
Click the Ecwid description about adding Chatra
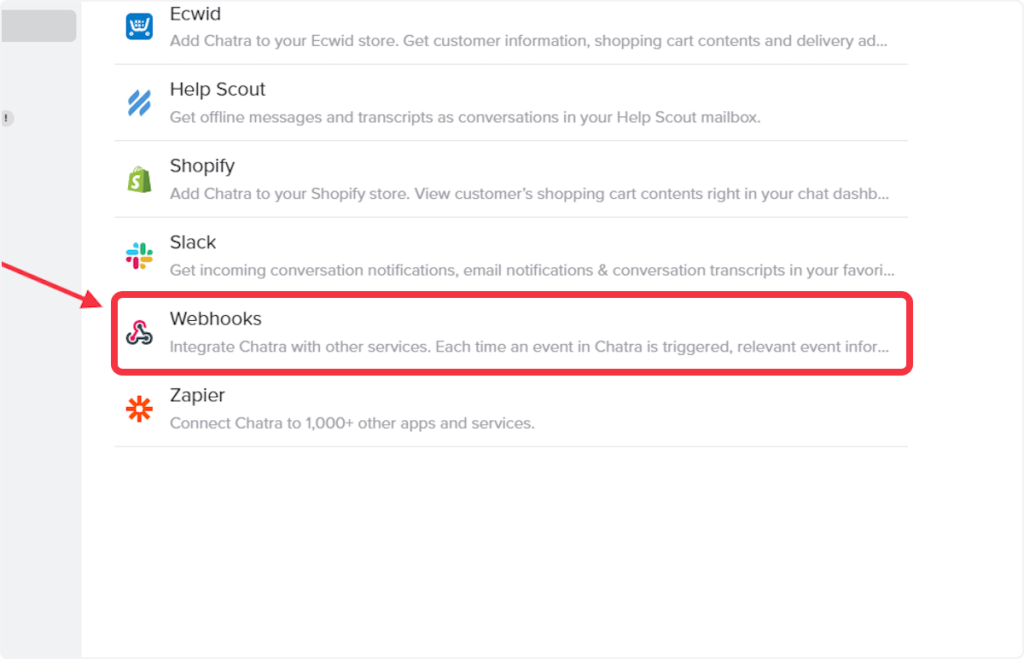tap(528, 41)
